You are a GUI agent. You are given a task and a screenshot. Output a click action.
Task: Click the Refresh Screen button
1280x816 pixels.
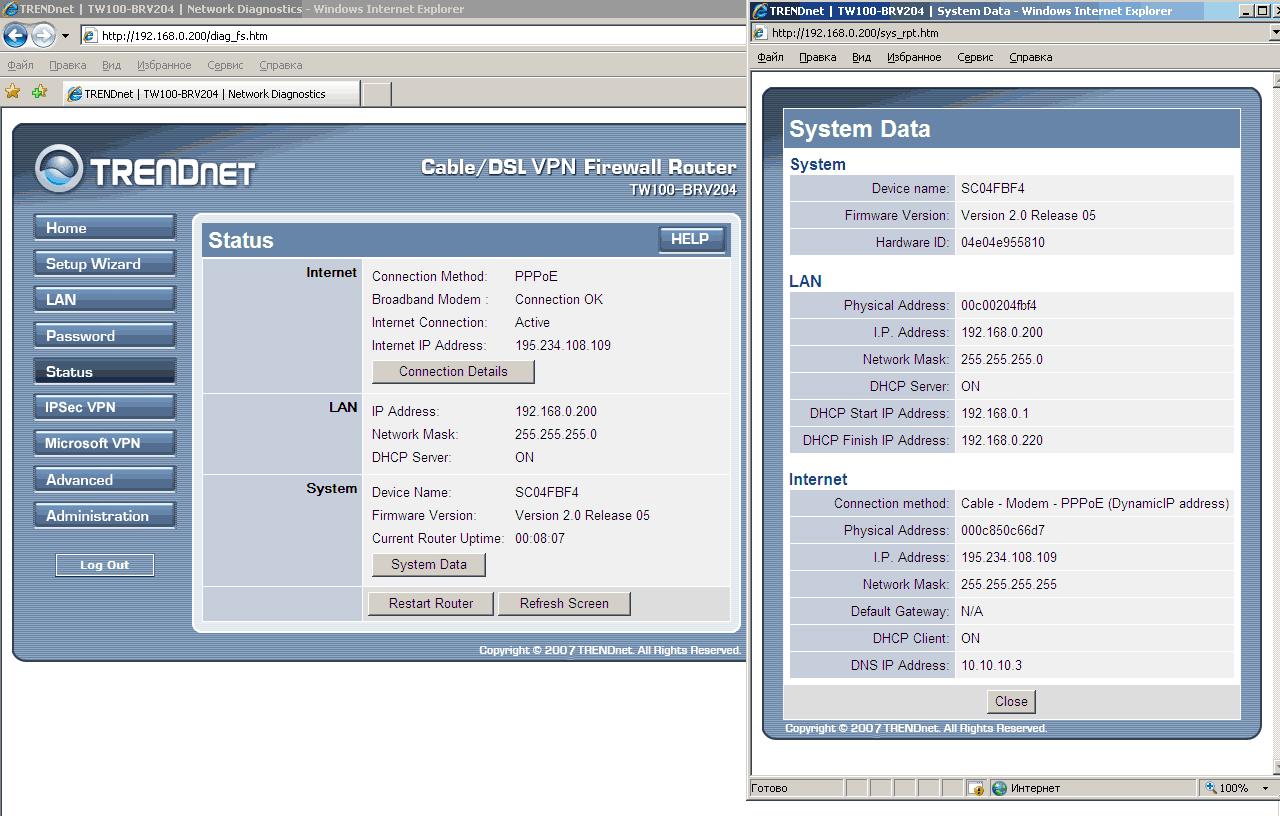coord(564,603)
